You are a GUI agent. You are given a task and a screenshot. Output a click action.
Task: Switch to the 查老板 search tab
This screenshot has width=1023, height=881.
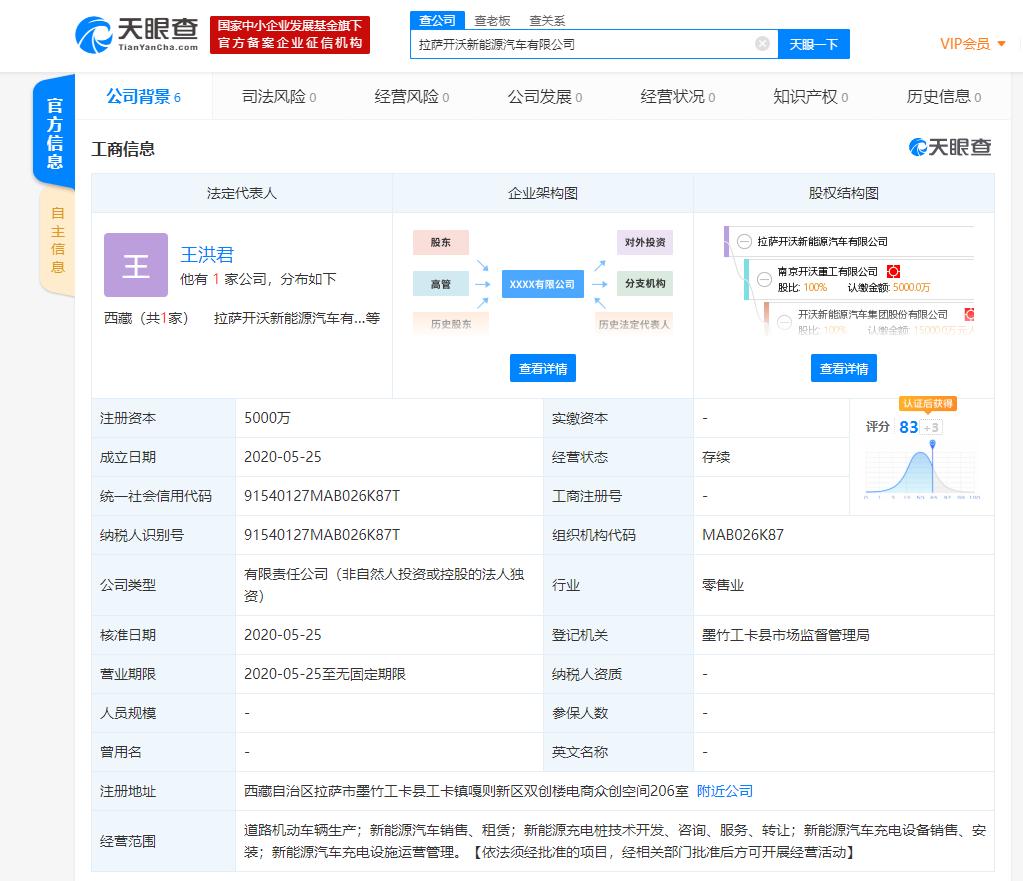pos(494,20)
